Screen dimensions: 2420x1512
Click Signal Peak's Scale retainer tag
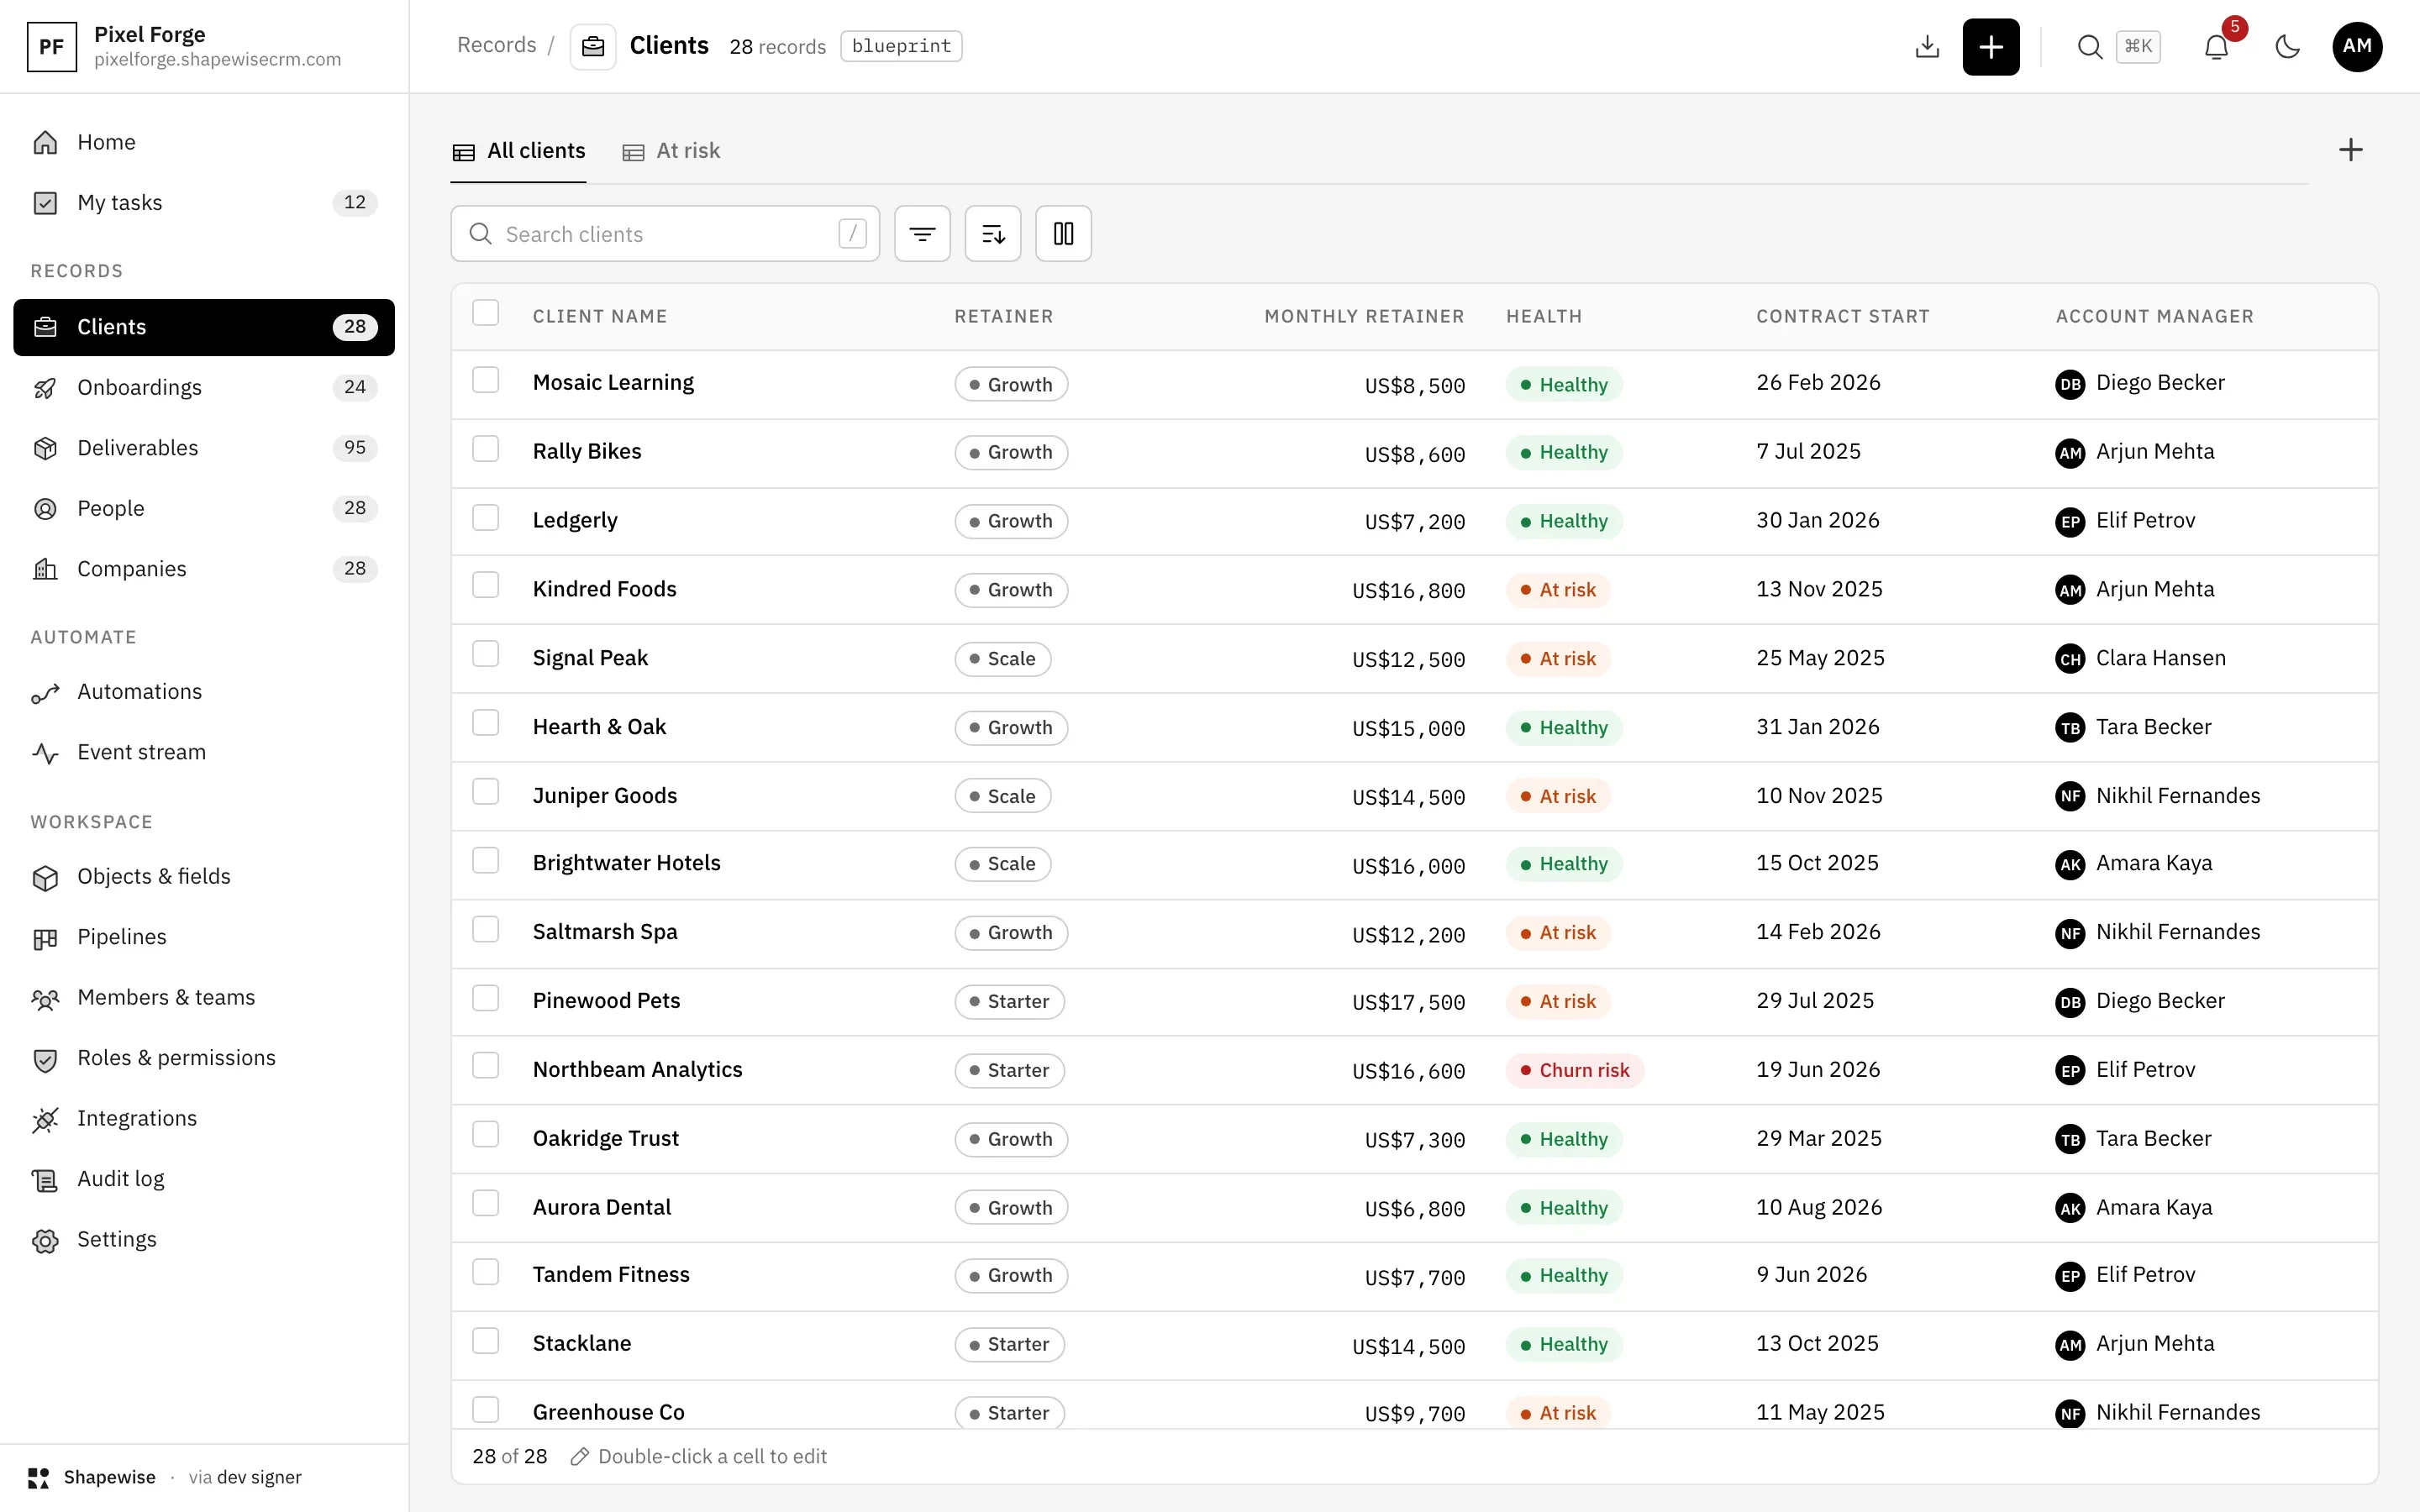click(1002, 659)
